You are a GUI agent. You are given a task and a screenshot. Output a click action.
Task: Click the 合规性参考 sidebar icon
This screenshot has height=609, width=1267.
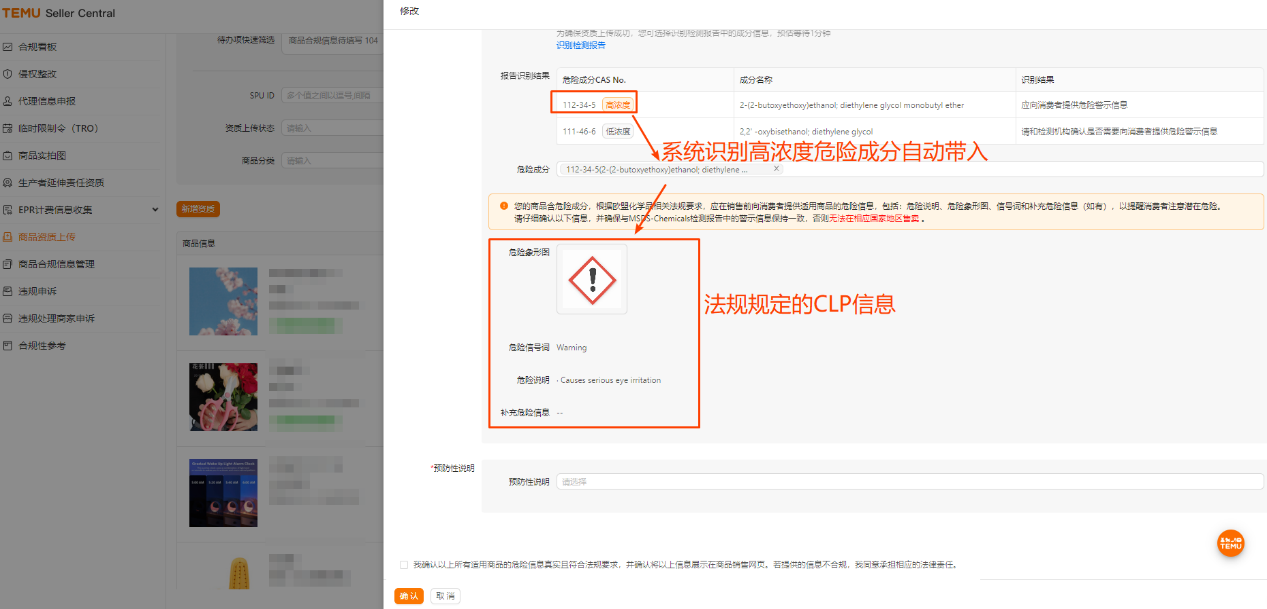coord(50,343)
